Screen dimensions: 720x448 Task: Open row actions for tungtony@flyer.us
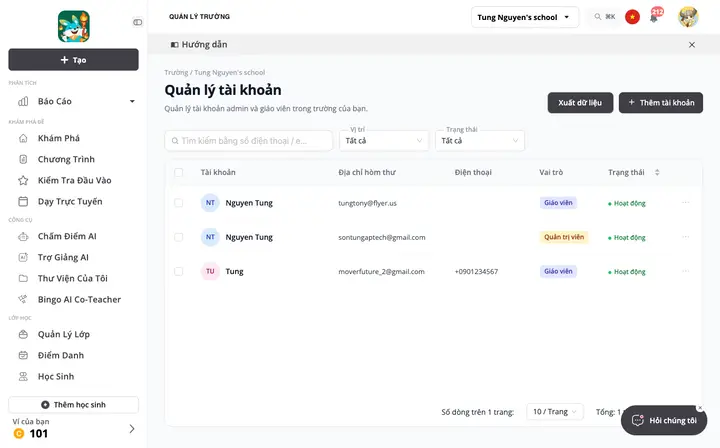(686, 202)
